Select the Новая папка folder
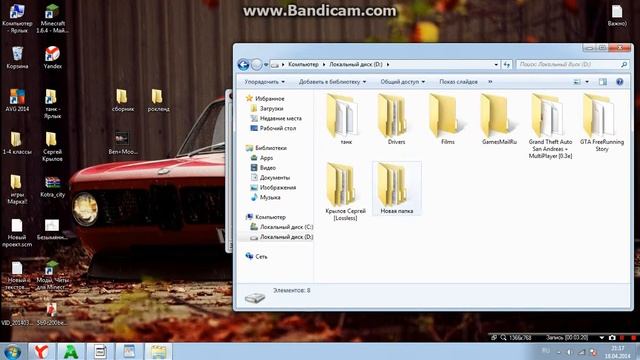The width and height of the screenshot is (640, 360). pos(396,188)
